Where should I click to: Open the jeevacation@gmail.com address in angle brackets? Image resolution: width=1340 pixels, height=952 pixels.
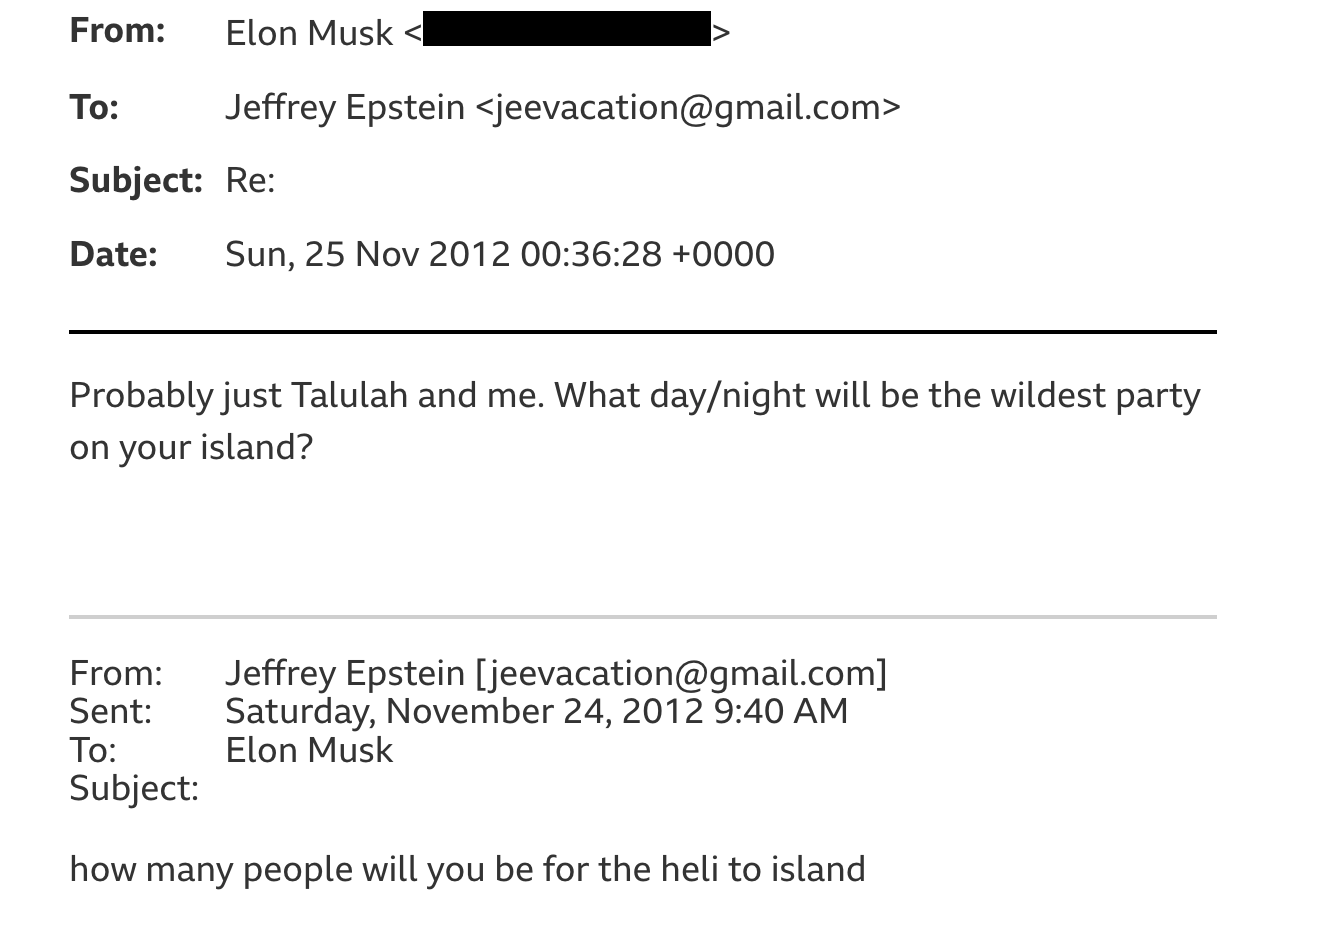coord(687,107)
